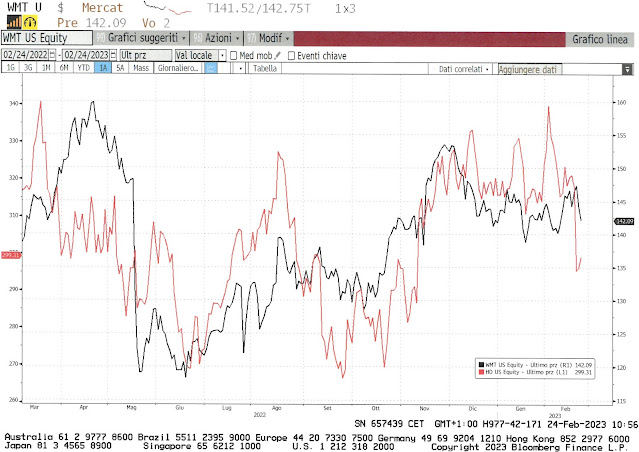The width and height of the screenshot is (639, 452).
Task: Select the 5A time range tab
Action: tap(120, 68)
